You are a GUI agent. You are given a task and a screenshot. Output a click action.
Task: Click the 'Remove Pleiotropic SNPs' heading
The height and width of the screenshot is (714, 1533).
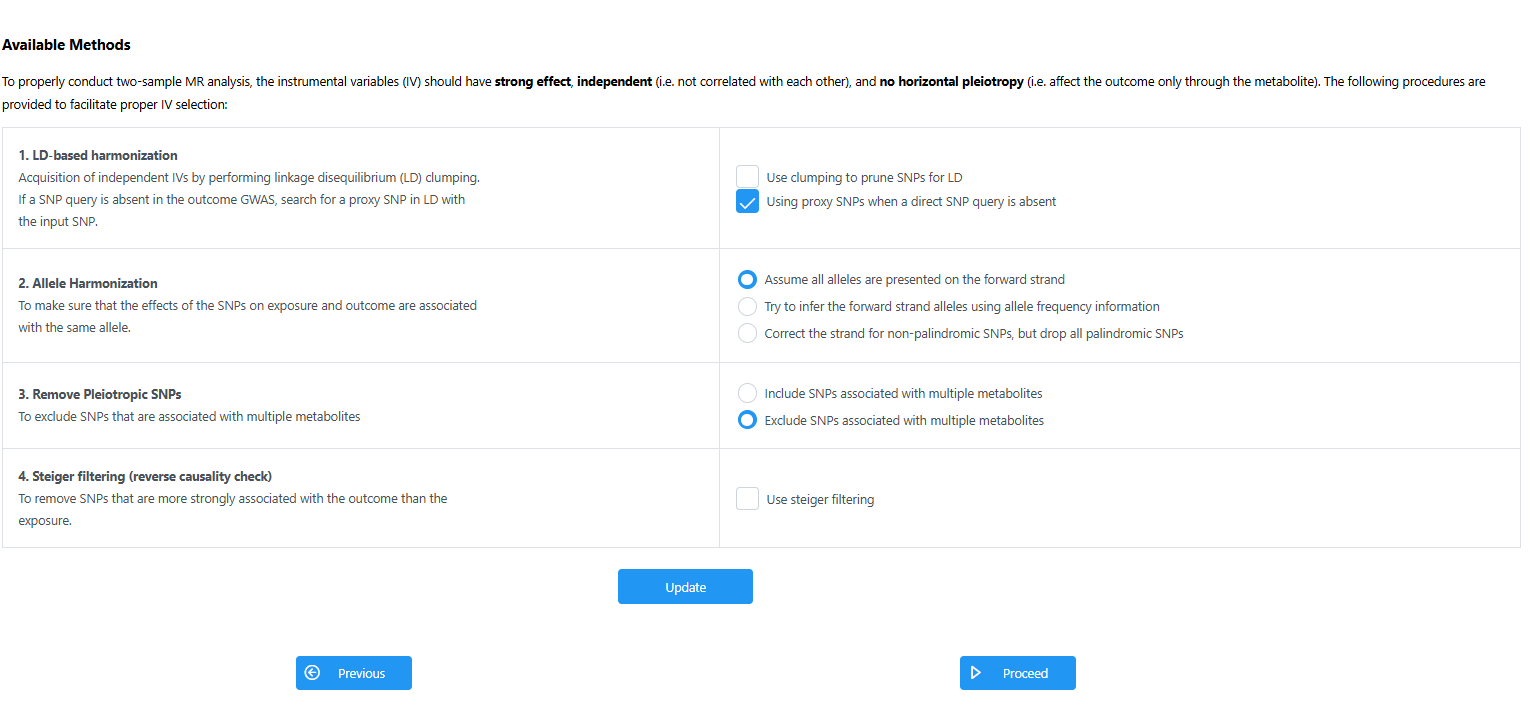[100, 394]
